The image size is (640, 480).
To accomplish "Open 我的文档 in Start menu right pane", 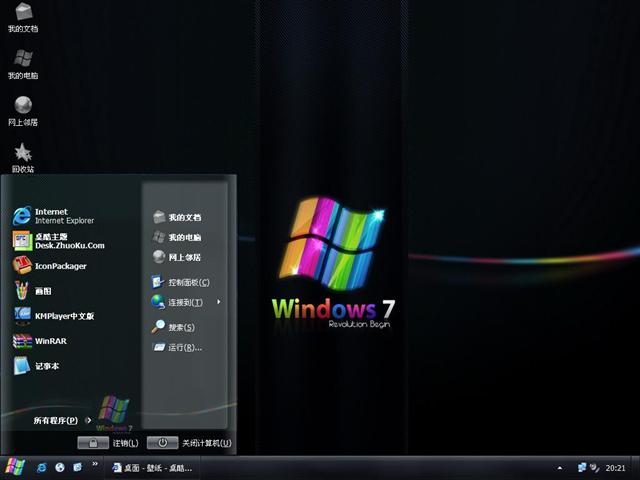I will [x=177, y=217].
